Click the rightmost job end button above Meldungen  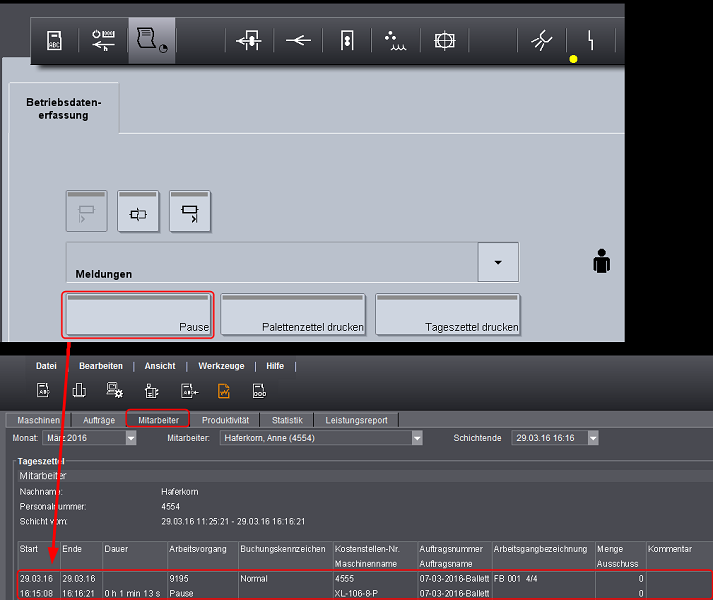pyautogui.click(x=190, y=210)
